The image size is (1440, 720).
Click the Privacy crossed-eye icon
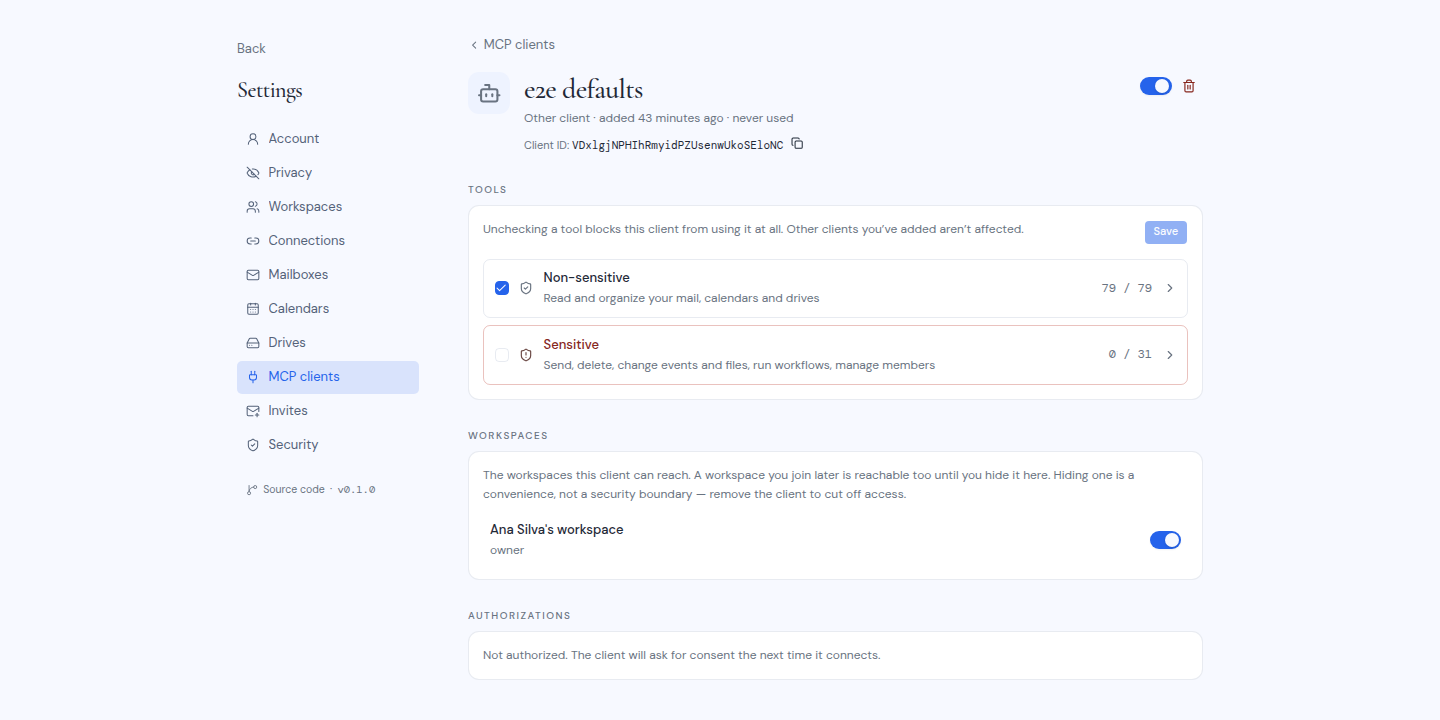(253, 173)
